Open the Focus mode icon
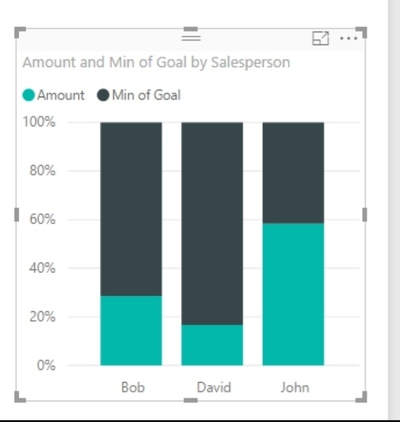 (x=320, y=38)
